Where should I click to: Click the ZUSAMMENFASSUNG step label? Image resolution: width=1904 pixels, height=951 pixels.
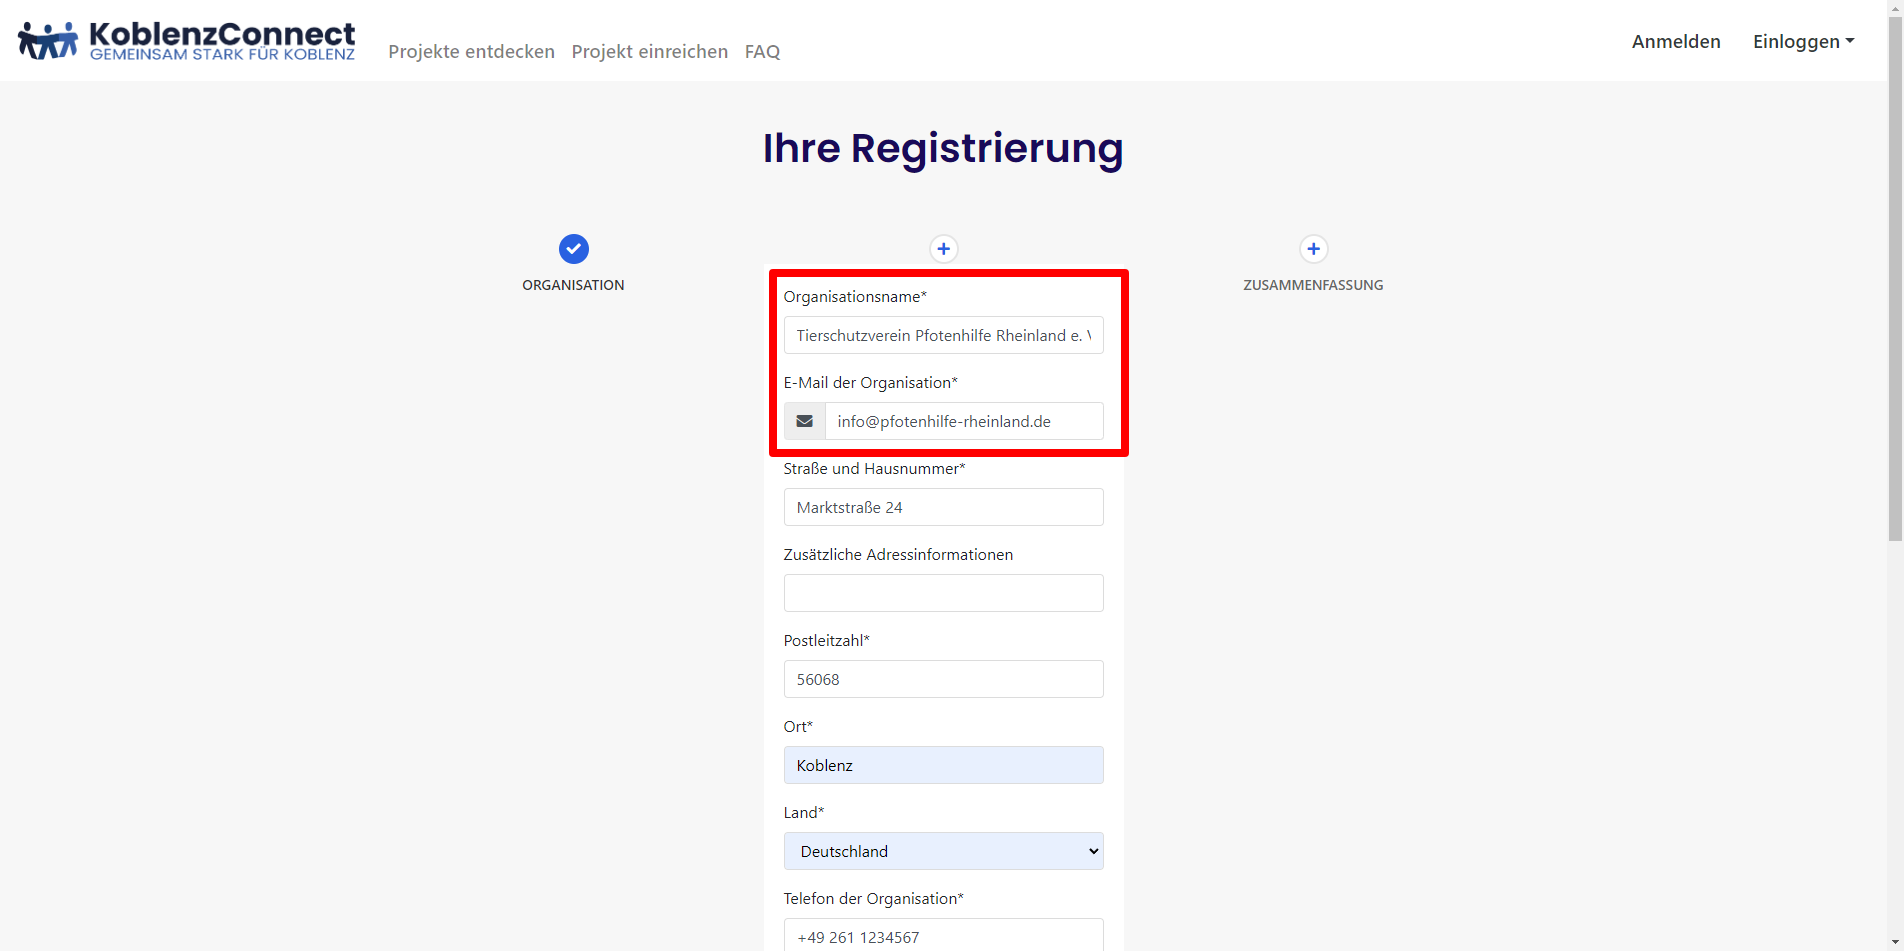pyautogui.click(x=1313, y=285)
